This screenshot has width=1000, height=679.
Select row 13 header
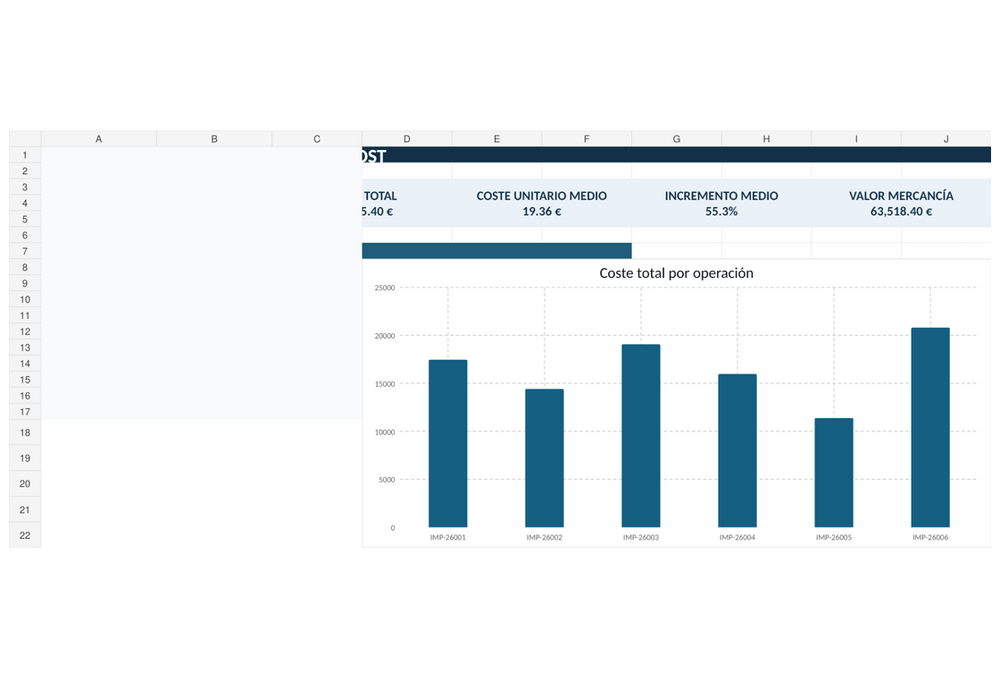pos(25,347)
